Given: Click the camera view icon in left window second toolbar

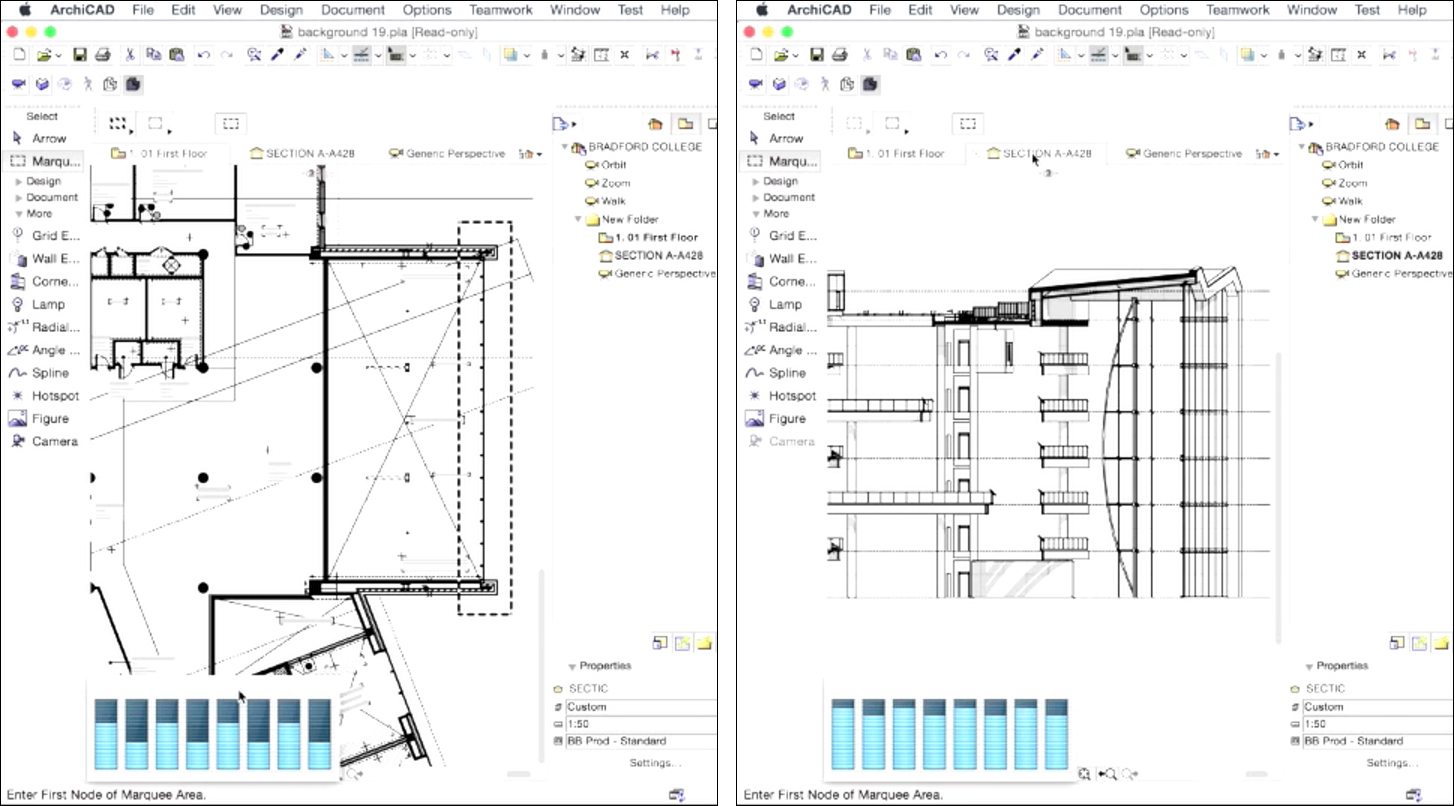Looking at the screenshot, I should [x=18, y=84].
